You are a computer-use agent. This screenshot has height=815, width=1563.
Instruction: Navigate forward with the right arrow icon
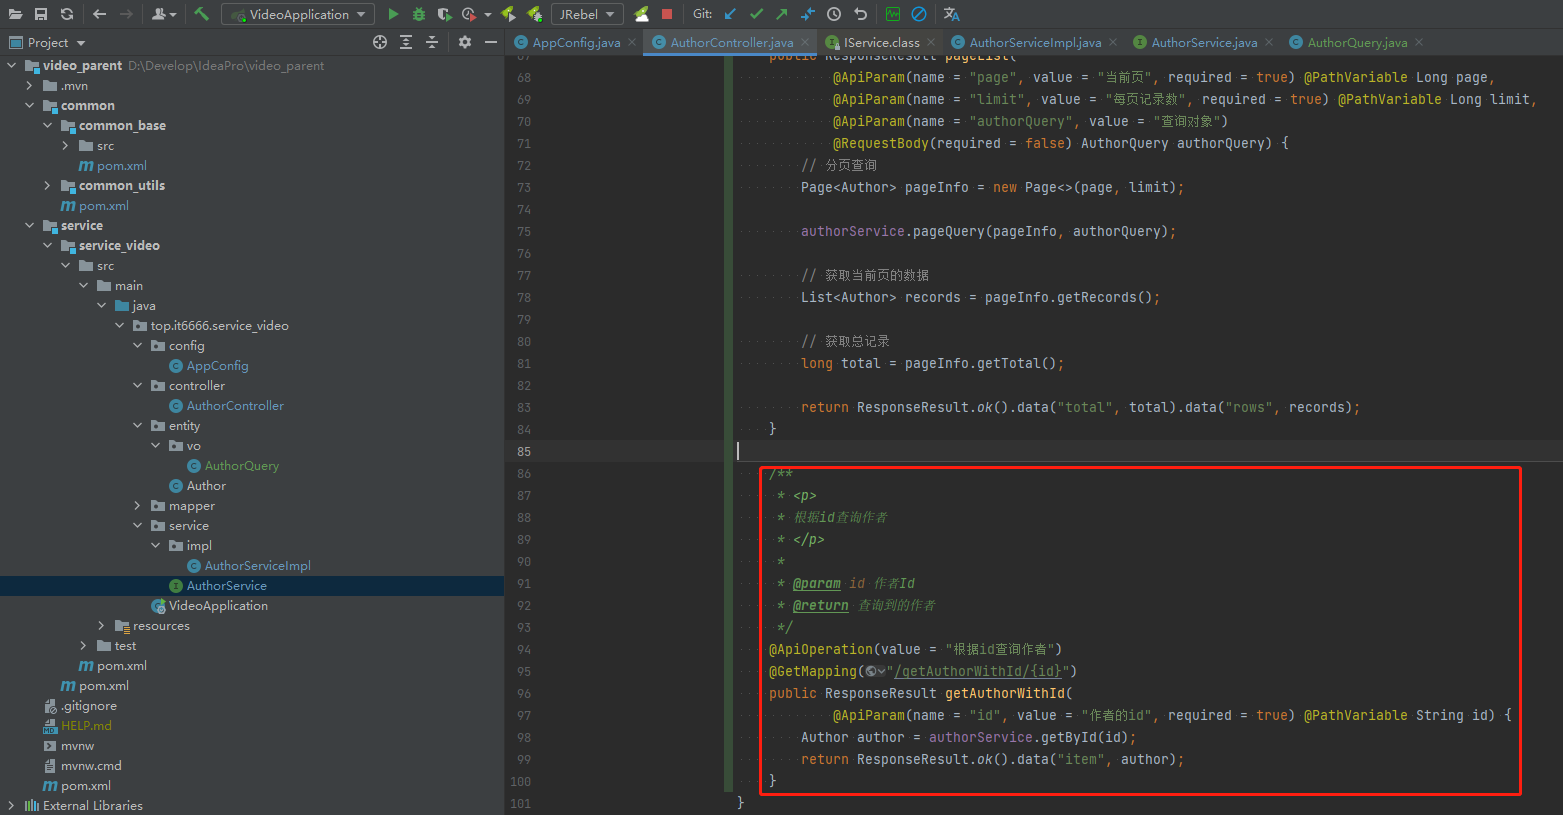(126, 14)
